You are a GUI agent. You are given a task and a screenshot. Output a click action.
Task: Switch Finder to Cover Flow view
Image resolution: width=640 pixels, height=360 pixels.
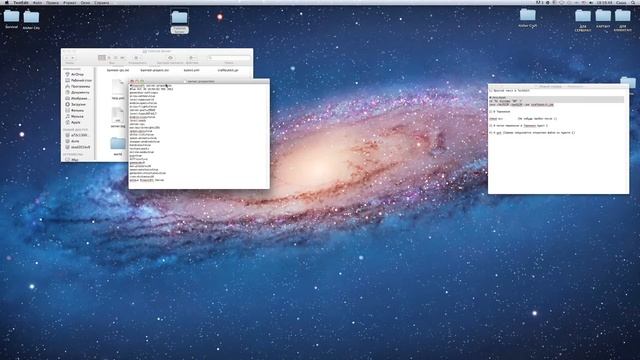click(x=122, y=58)
